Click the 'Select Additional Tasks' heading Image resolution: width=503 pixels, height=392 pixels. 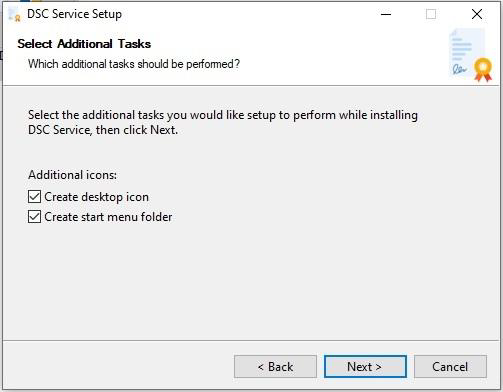[84, 44]
